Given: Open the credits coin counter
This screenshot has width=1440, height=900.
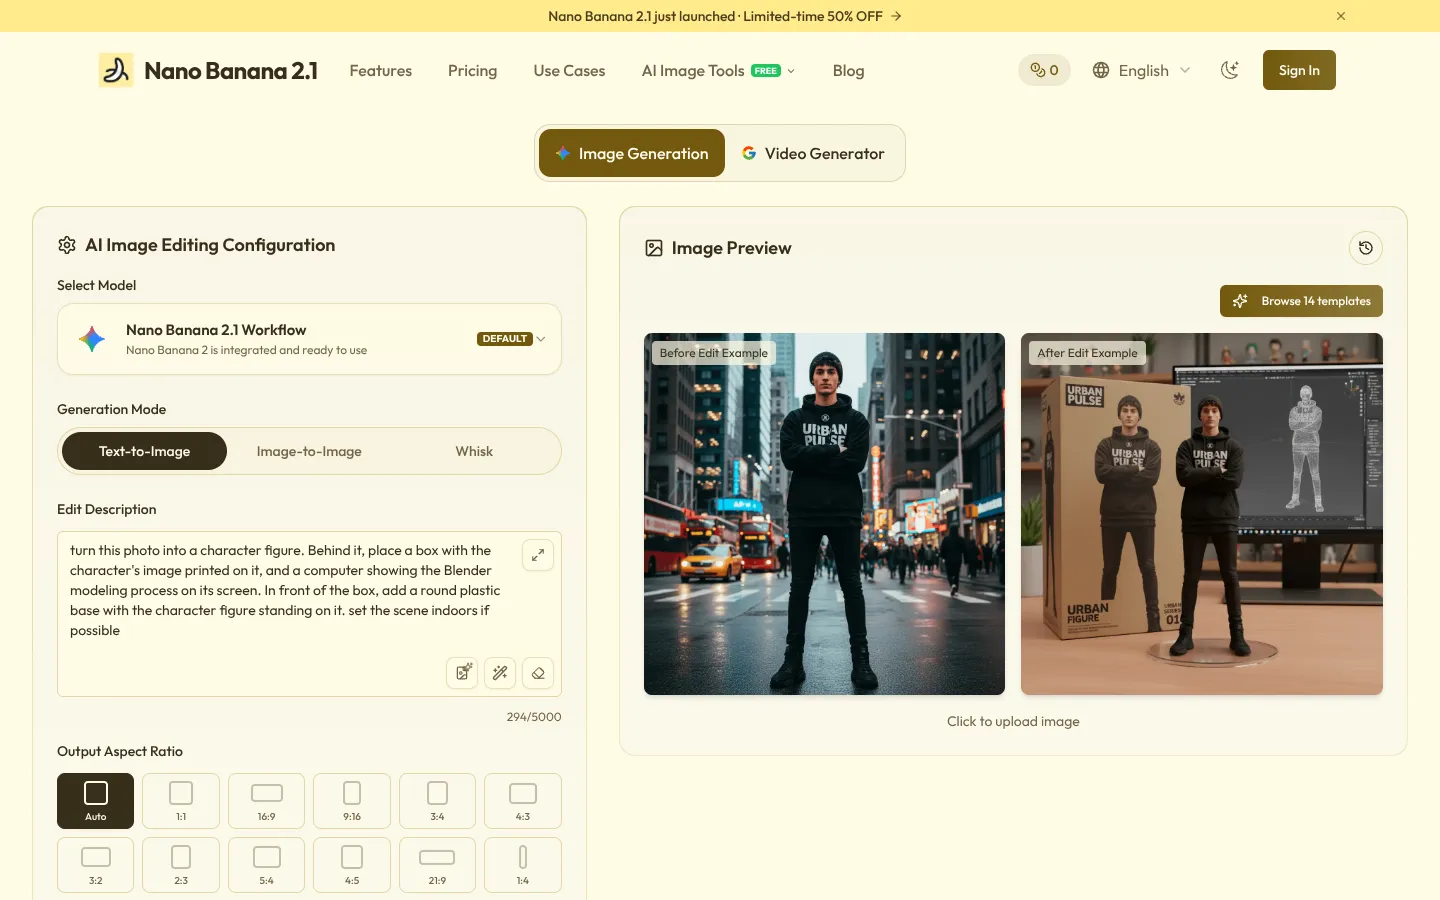Looking at the screenshot, I should (1044, 70).
